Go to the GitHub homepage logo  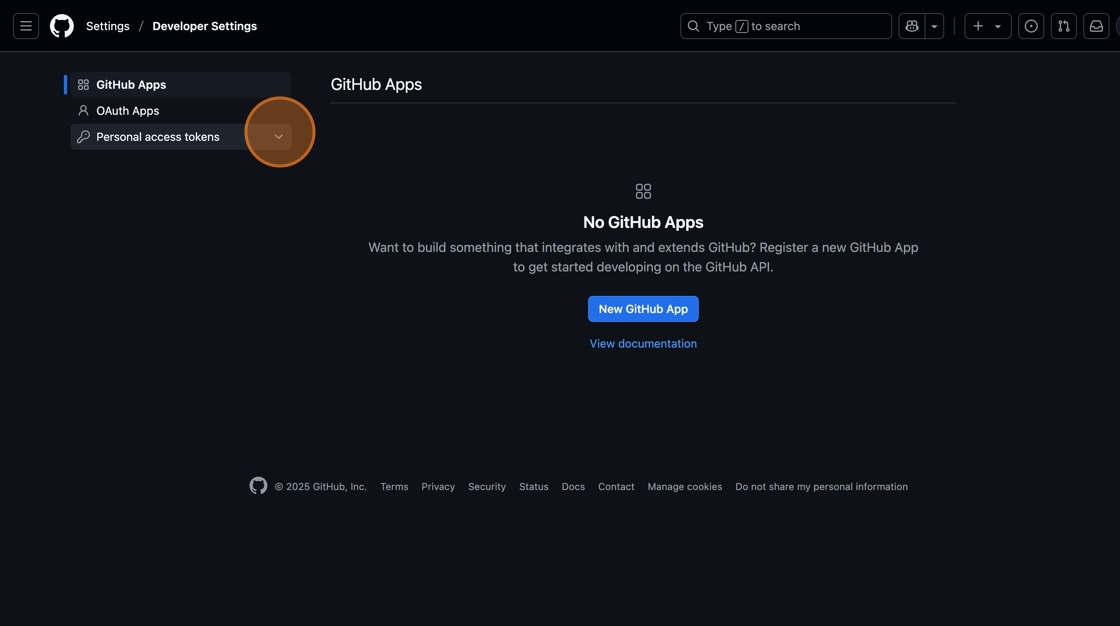[x=61, y=26]
